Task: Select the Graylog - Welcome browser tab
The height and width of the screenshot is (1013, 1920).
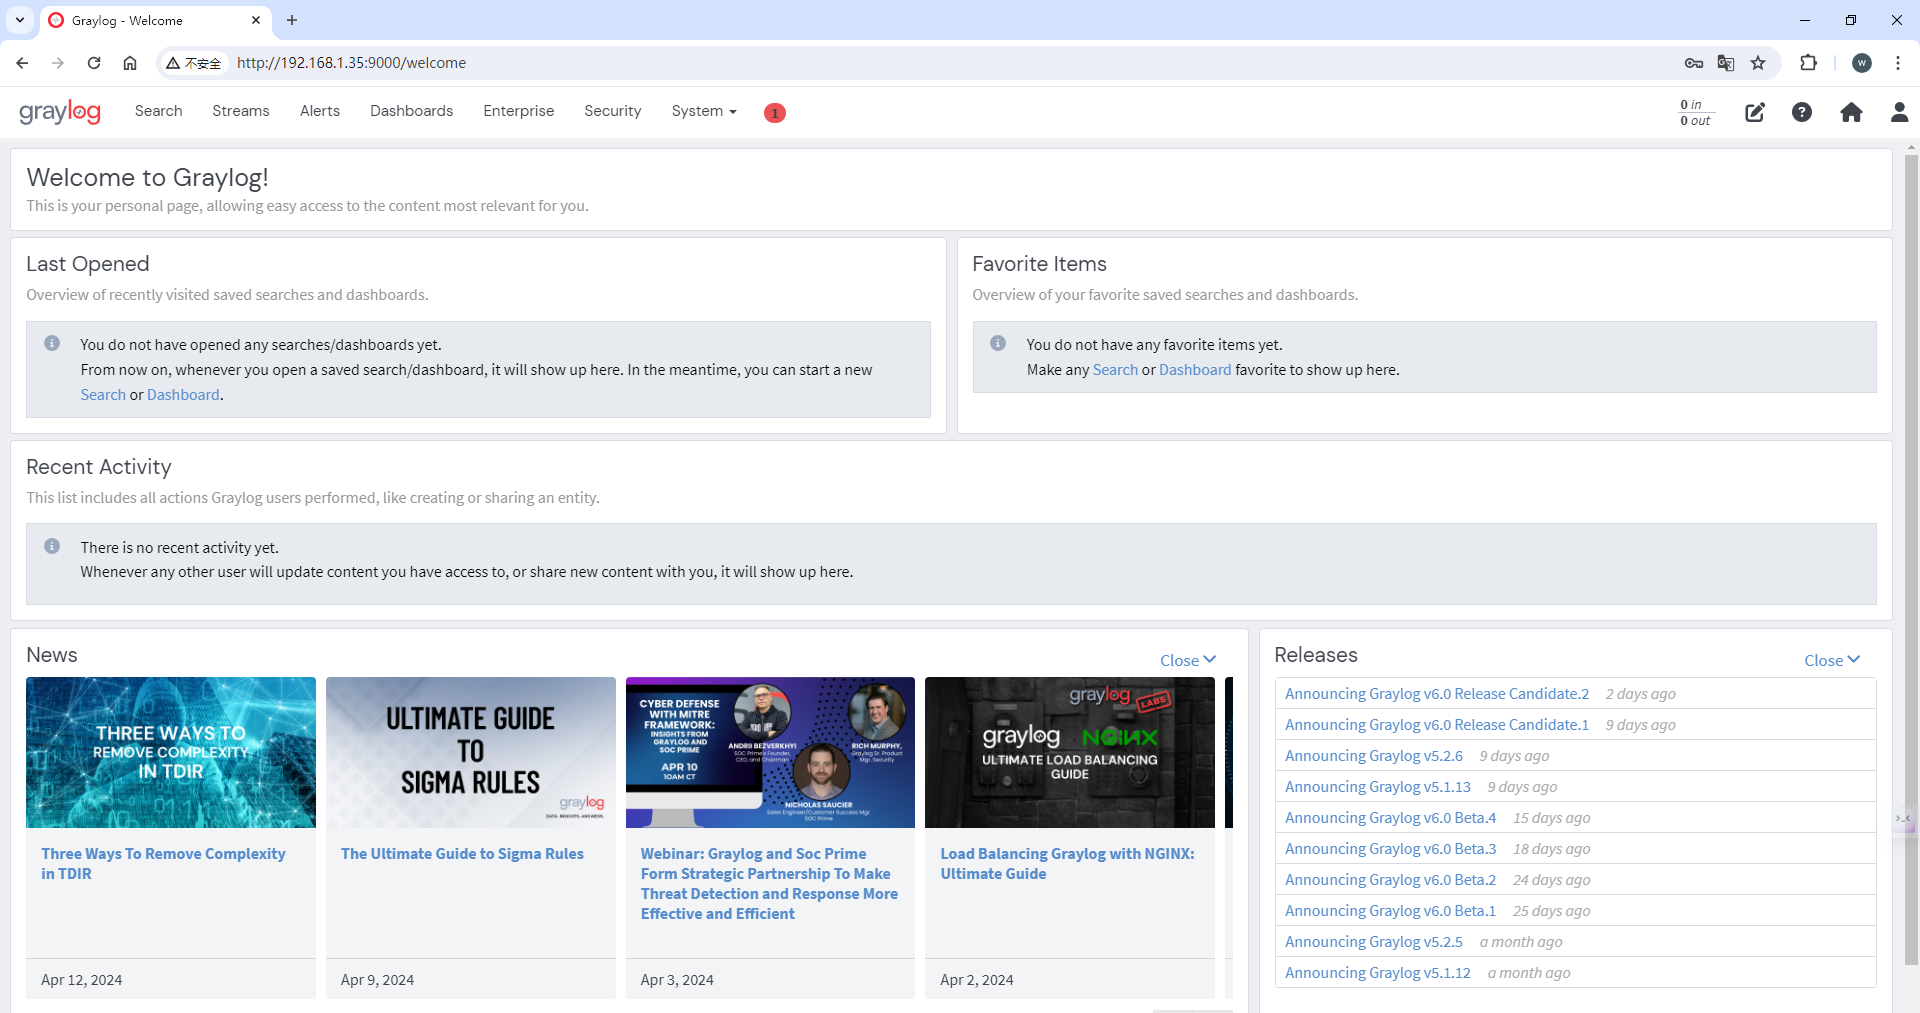Action: (x=156, y=21)
